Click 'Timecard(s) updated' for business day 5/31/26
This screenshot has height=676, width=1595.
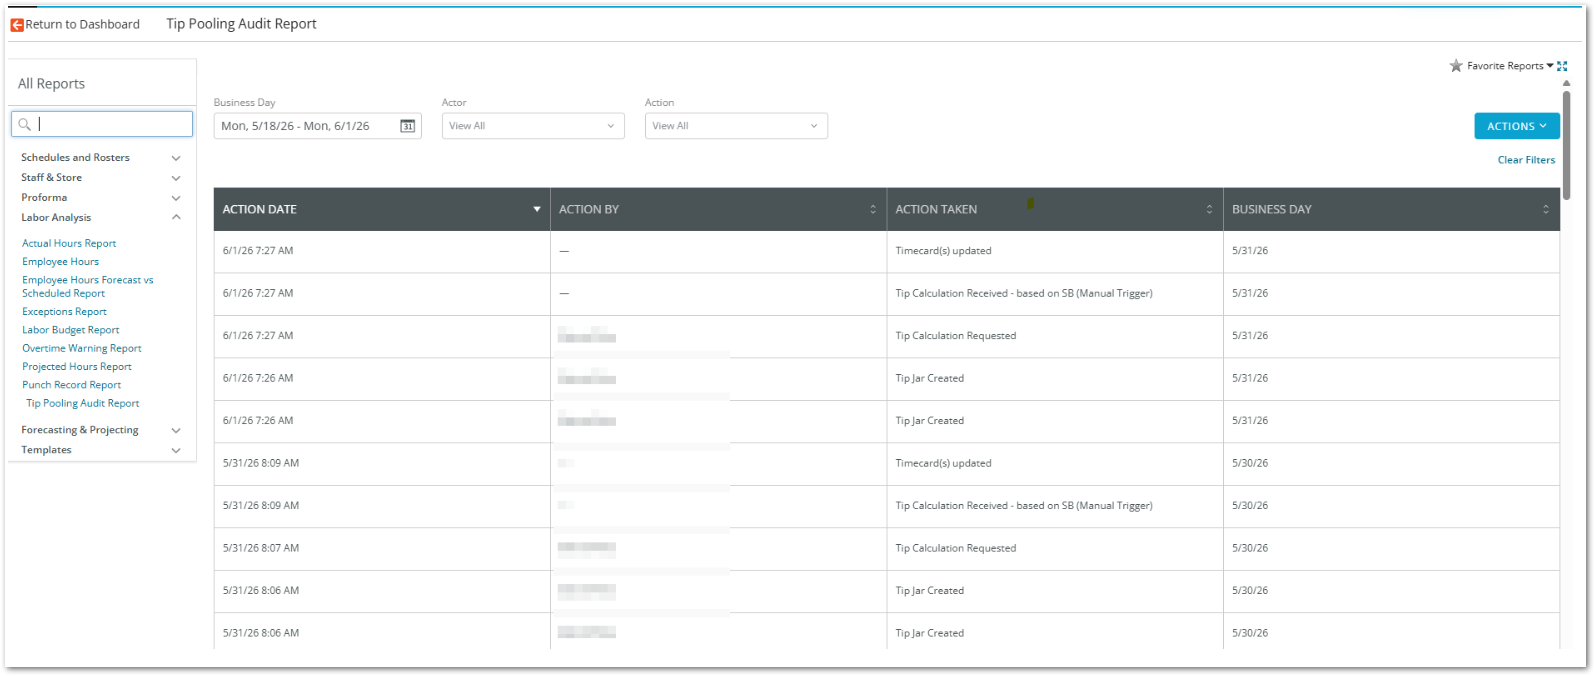pos(943,251)
